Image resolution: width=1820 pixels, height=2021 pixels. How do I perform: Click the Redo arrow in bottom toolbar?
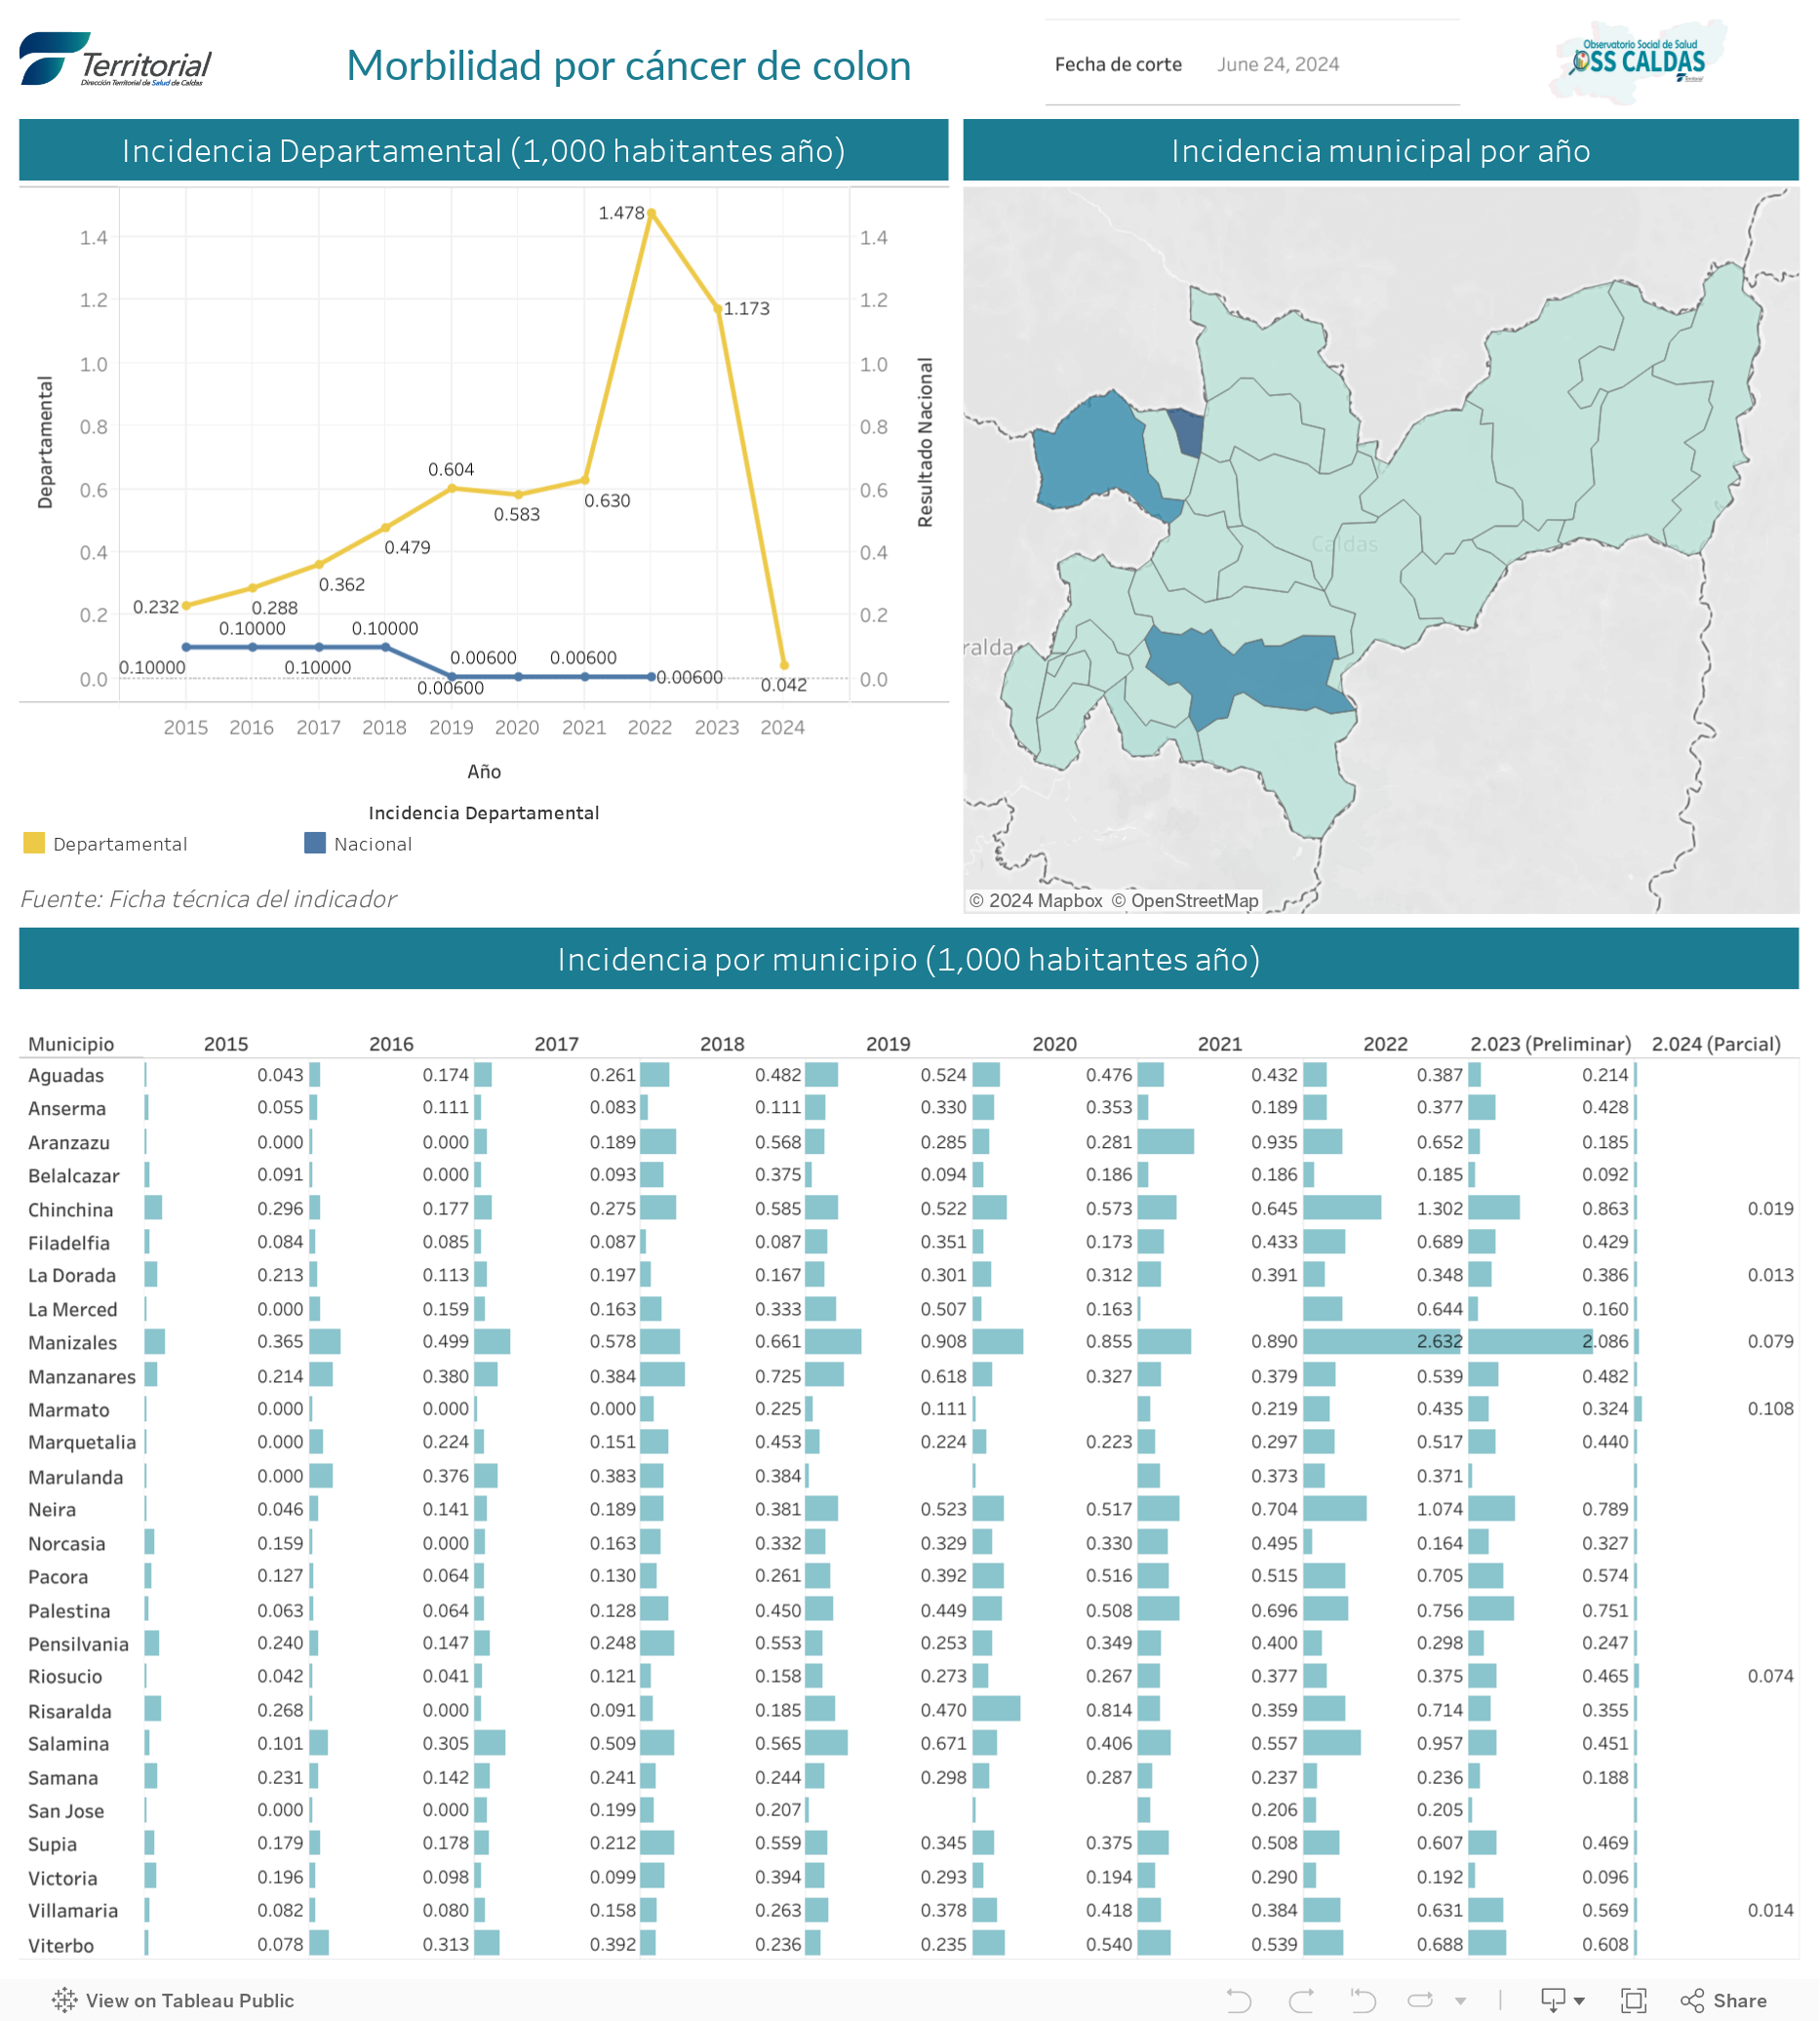[x=1301, y=2000]
